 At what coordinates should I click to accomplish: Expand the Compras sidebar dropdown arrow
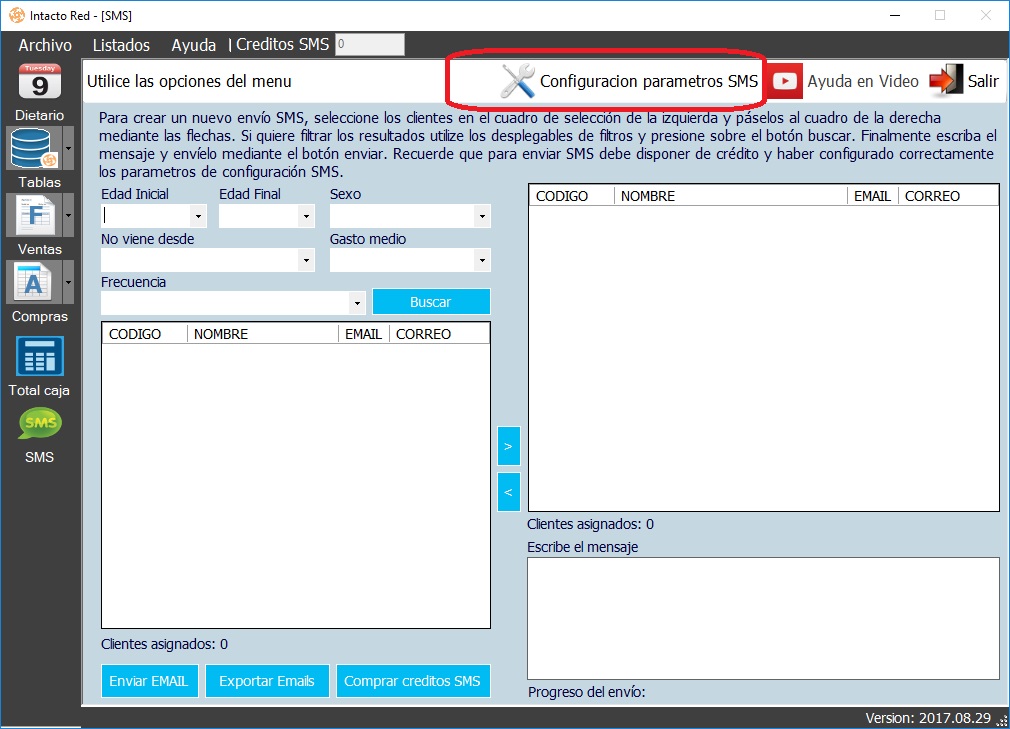[68, 282]
